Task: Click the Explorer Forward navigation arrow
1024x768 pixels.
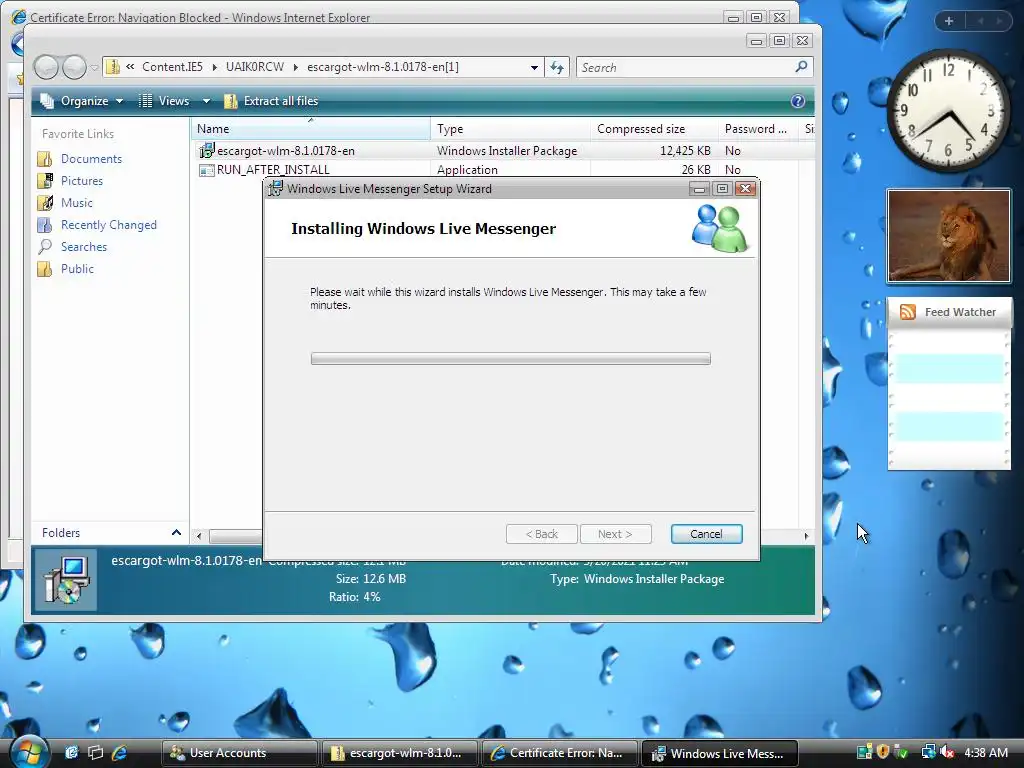Action: (x=74, y=67)
